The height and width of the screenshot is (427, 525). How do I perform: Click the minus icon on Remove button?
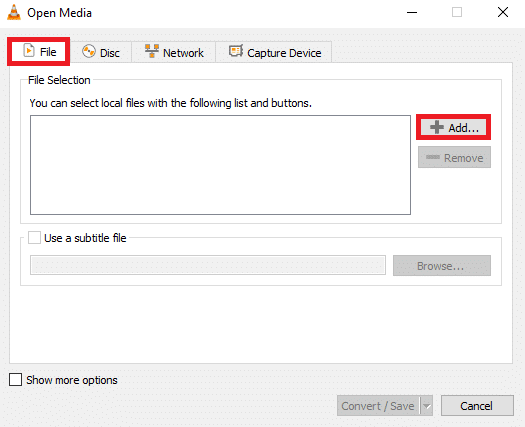tap(433, 157)
